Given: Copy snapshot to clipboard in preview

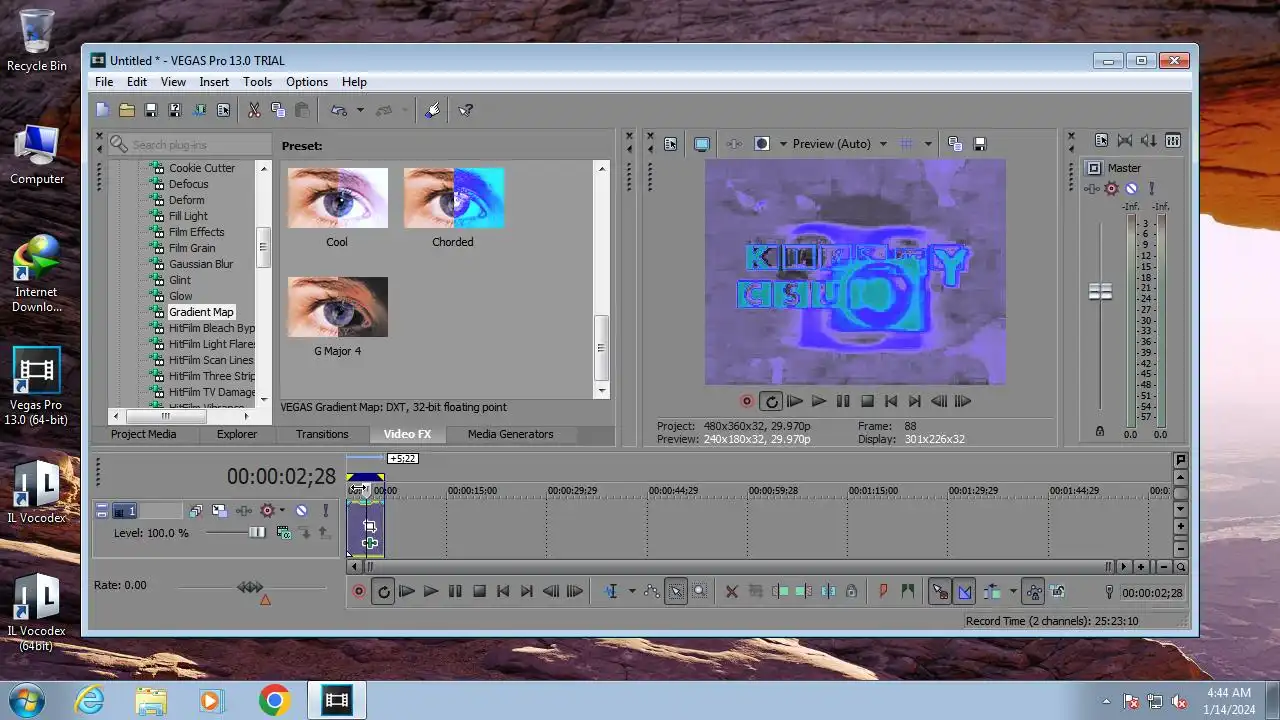Looking at the screenshot, I should (955, 144).
